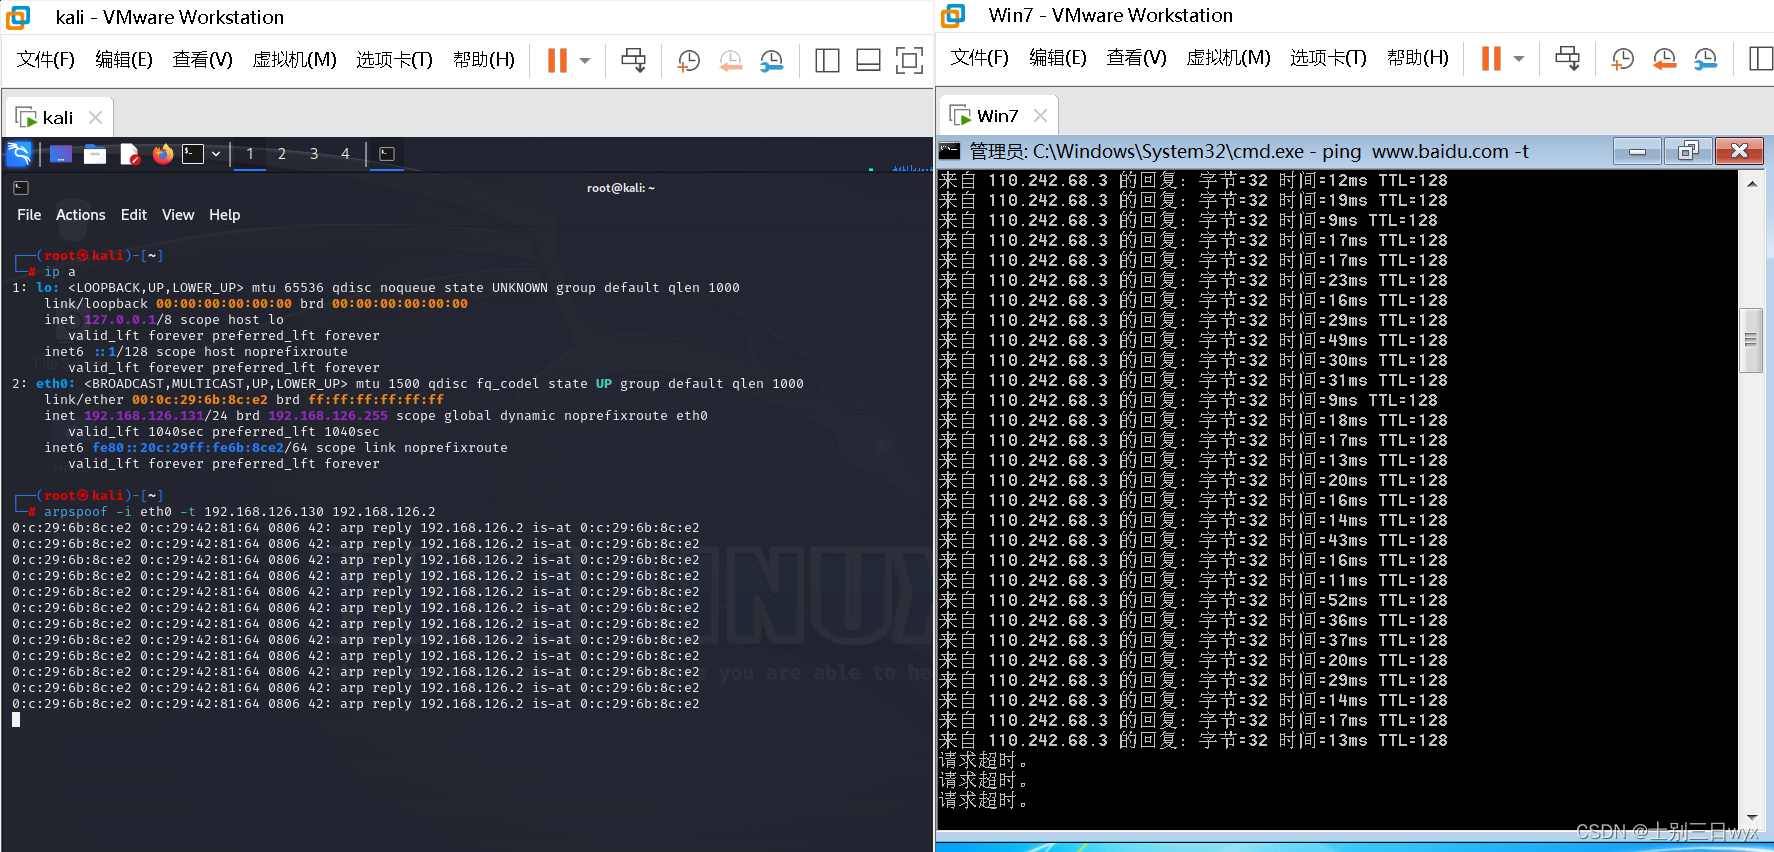Click the last 请求超时 line in cmd

click(x=983, y=800)
